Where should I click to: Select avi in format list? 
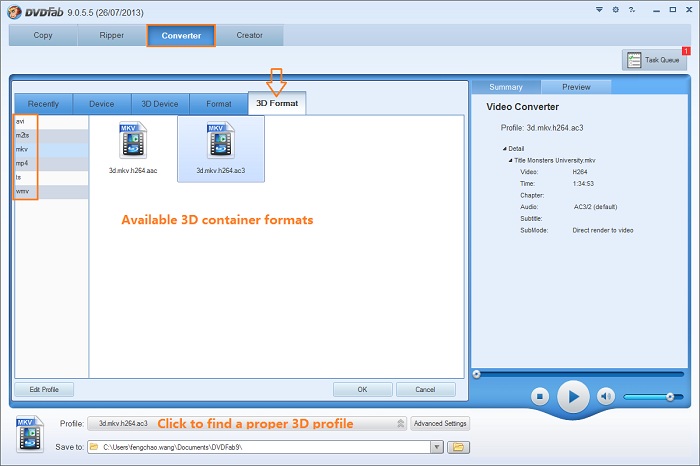tap(52, 121)
